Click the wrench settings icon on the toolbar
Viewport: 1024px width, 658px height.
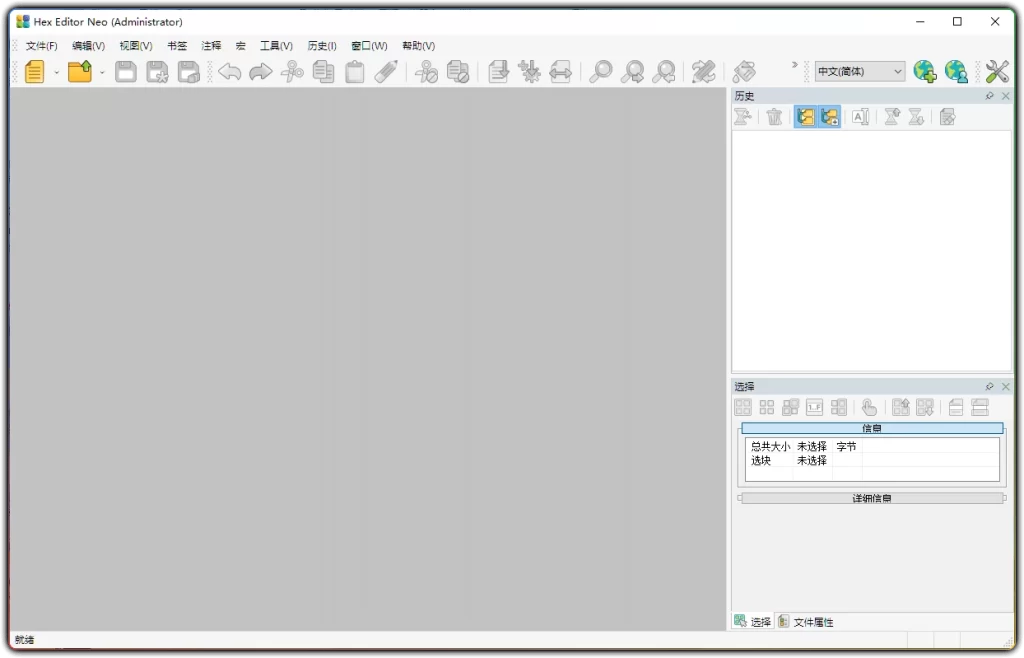coord(997,71)
